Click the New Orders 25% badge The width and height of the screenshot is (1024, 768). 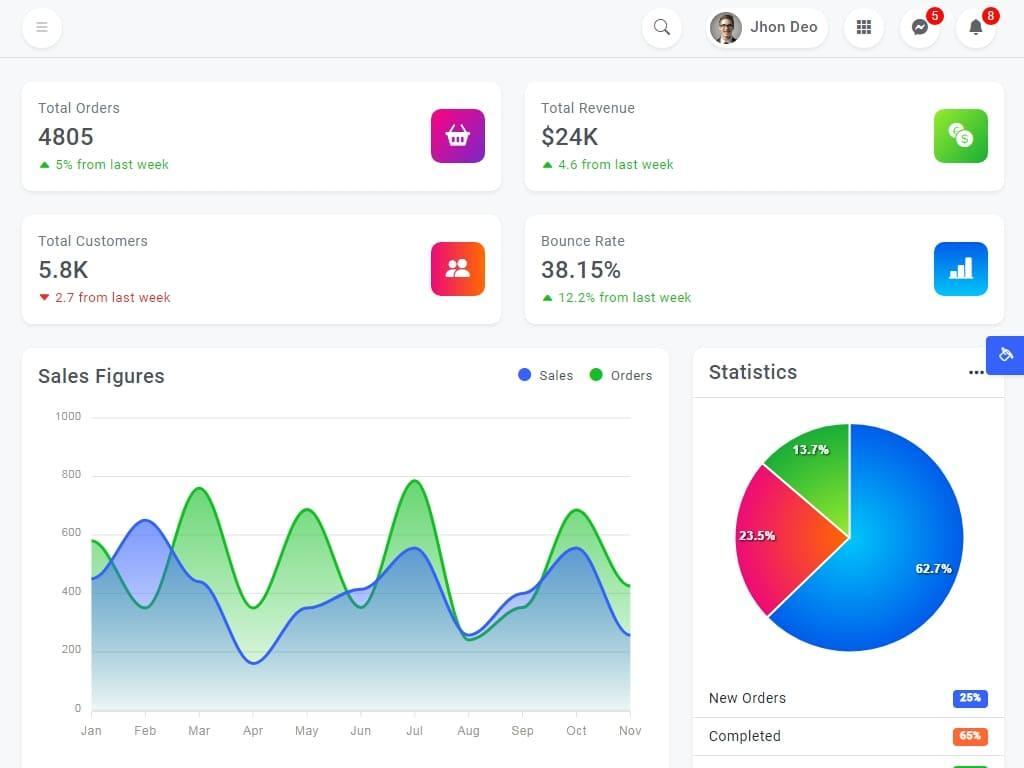970,698
